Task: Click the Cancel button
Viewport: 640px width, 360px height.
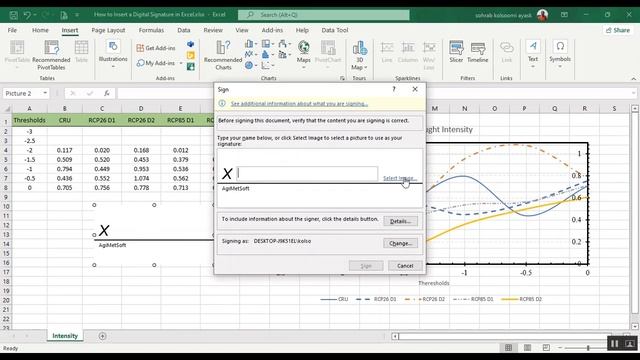Action: pyautogui.click(x=405, y=266)
